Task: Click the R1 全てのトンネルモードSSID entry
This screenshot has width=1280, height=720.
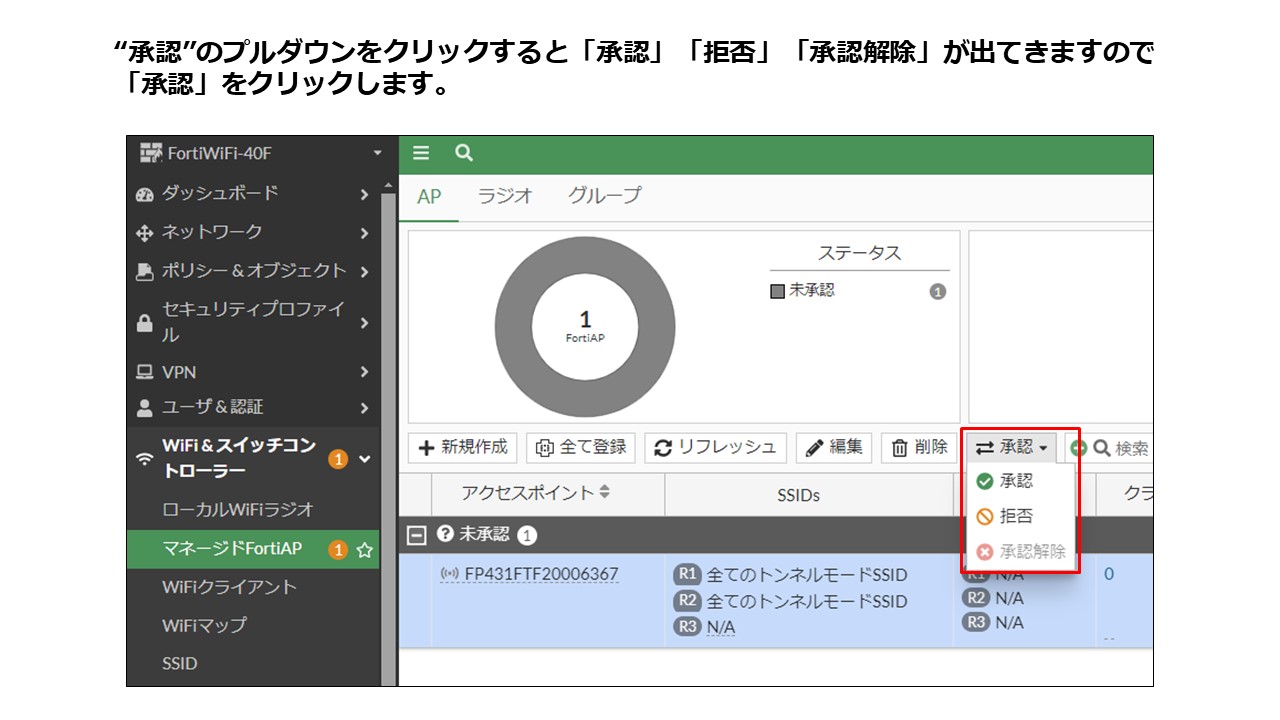Action: (792, 575)
